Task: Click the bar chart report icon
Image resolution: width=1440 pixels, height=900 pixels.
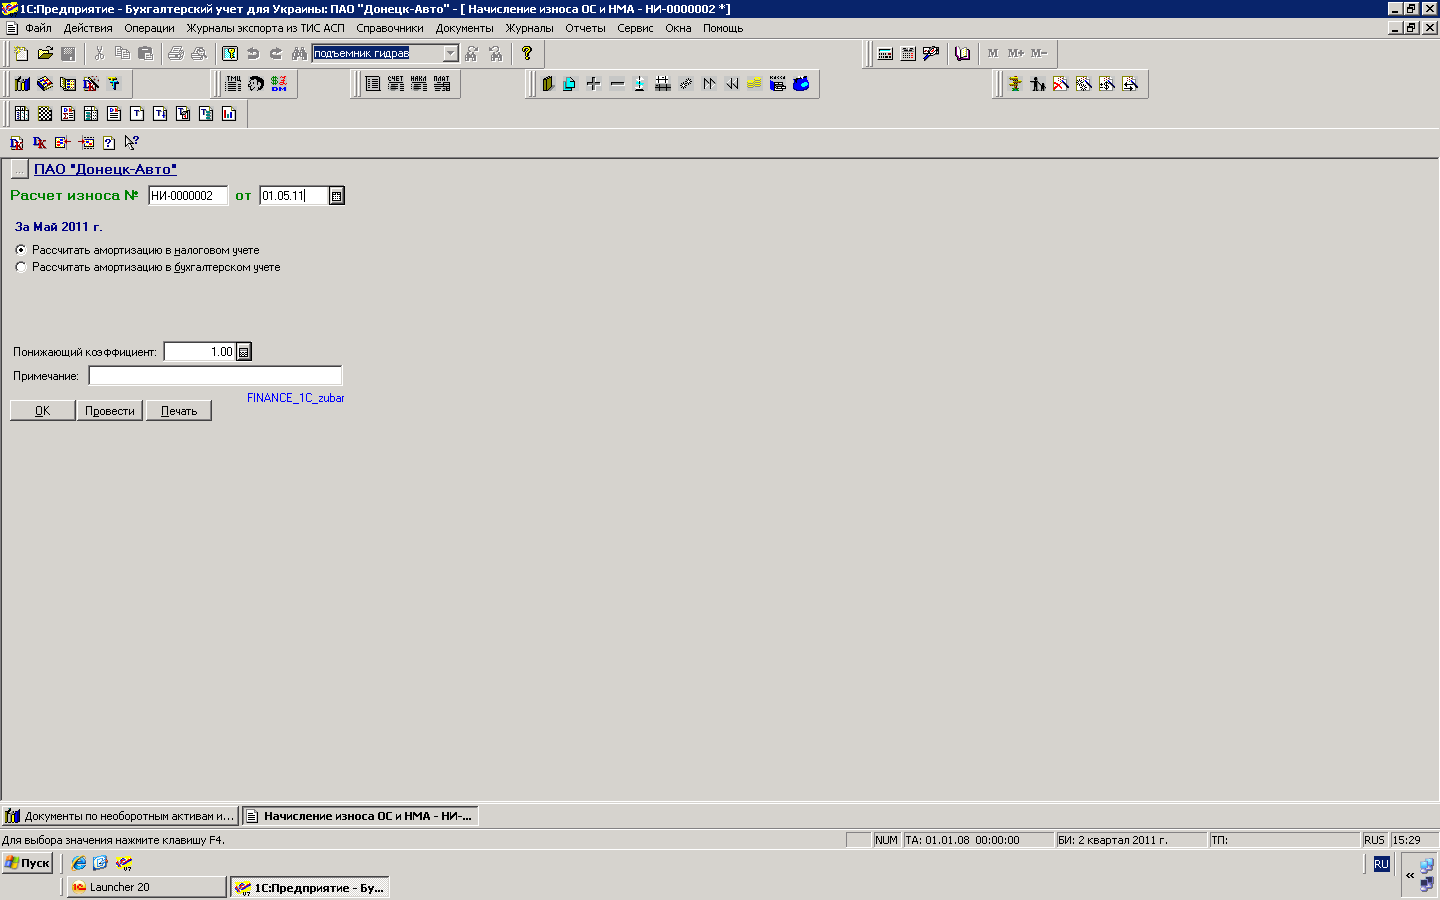Action: tap(229, 113)
